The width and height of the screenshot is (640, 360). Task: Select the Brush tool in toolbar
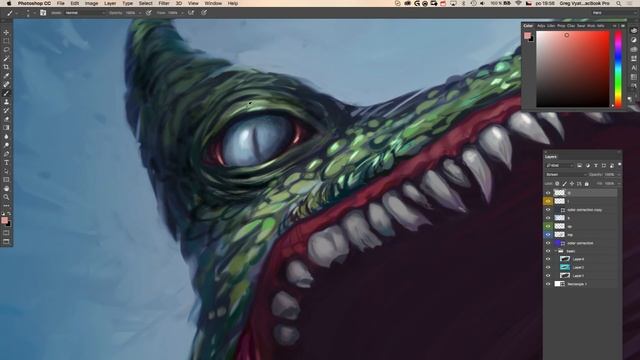(x=6, y=93)
